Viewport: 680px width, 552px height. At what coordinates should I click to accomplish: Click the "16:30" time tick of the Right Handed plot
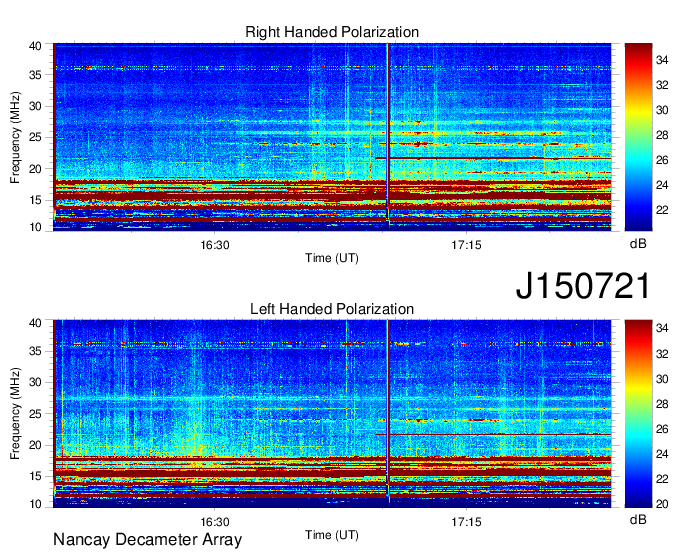point(215,245)
